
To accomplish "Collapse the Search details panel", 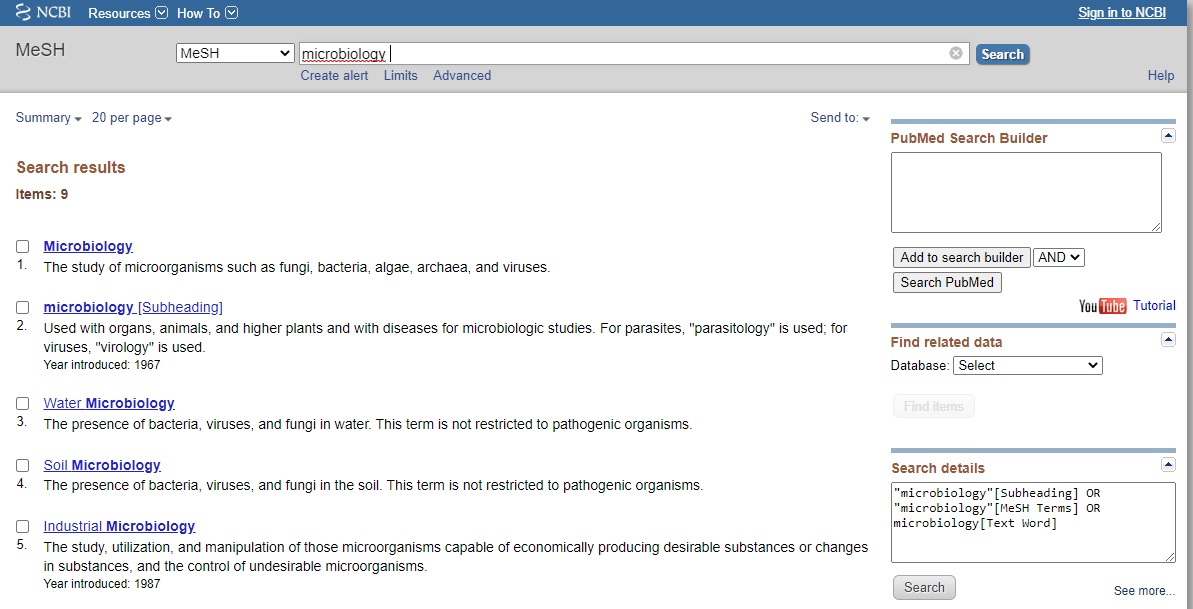I will (1168, 464).
